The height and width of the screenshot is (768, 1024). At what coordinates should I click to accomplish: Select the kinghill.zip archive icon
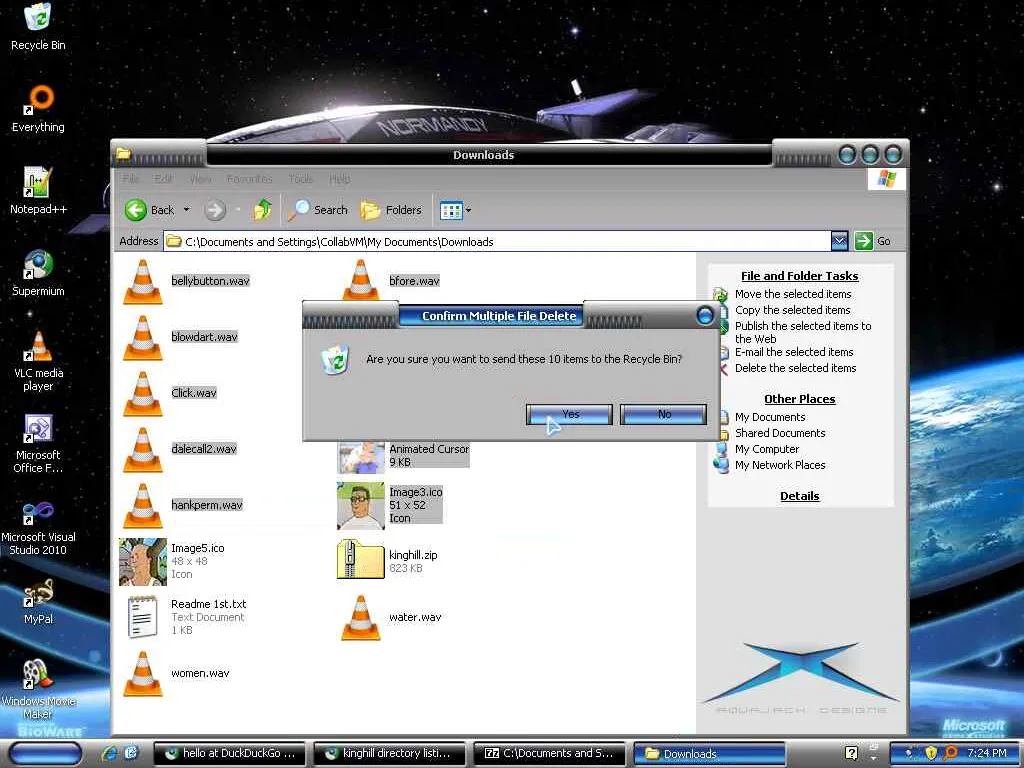[360, 559]
